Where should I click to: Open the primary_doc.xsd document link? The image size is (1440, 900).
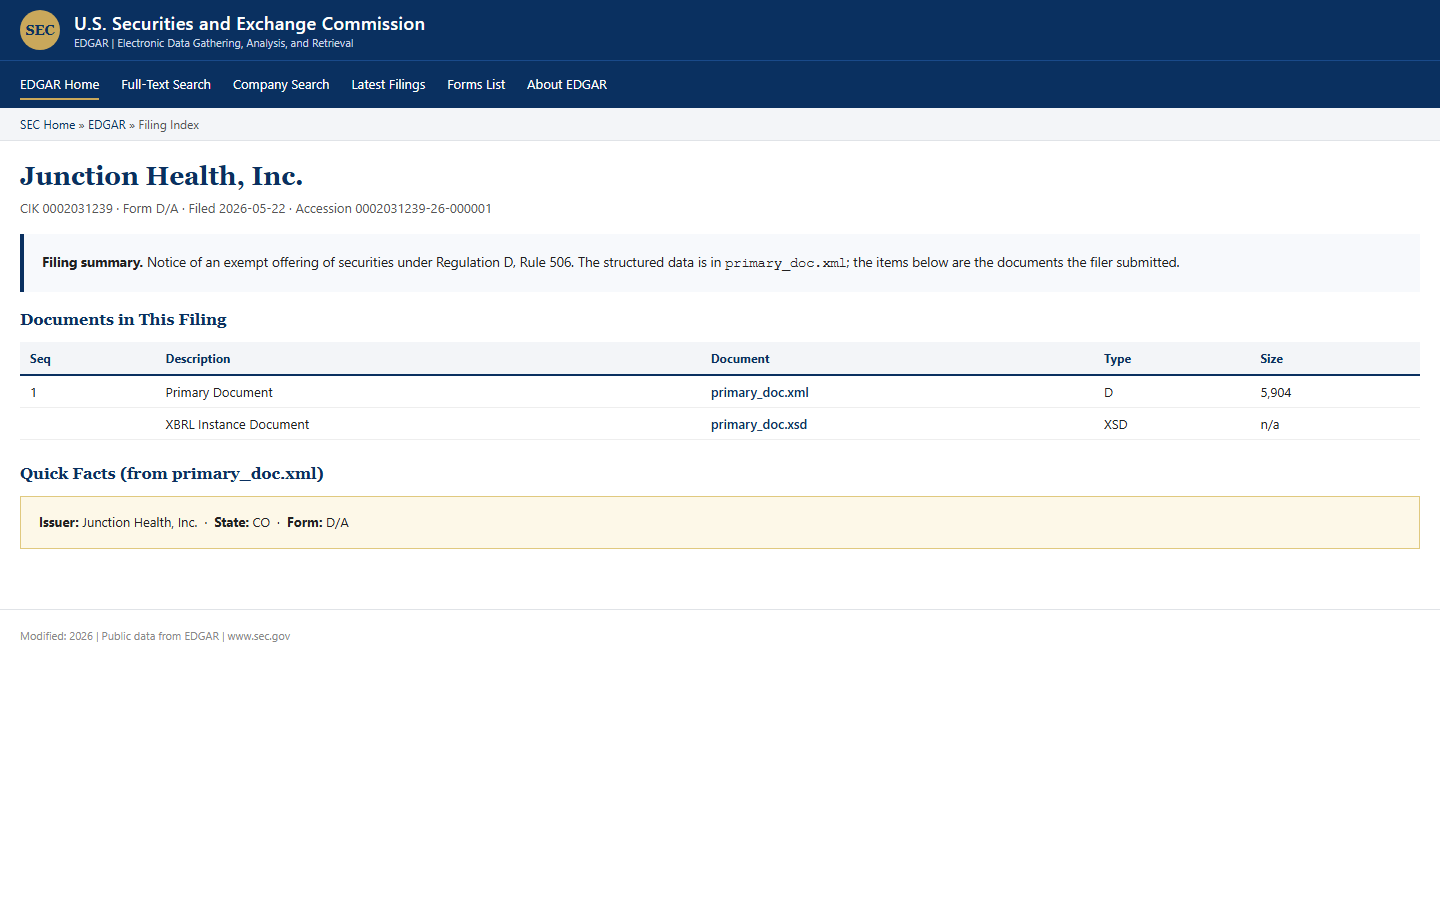(759, 425)
